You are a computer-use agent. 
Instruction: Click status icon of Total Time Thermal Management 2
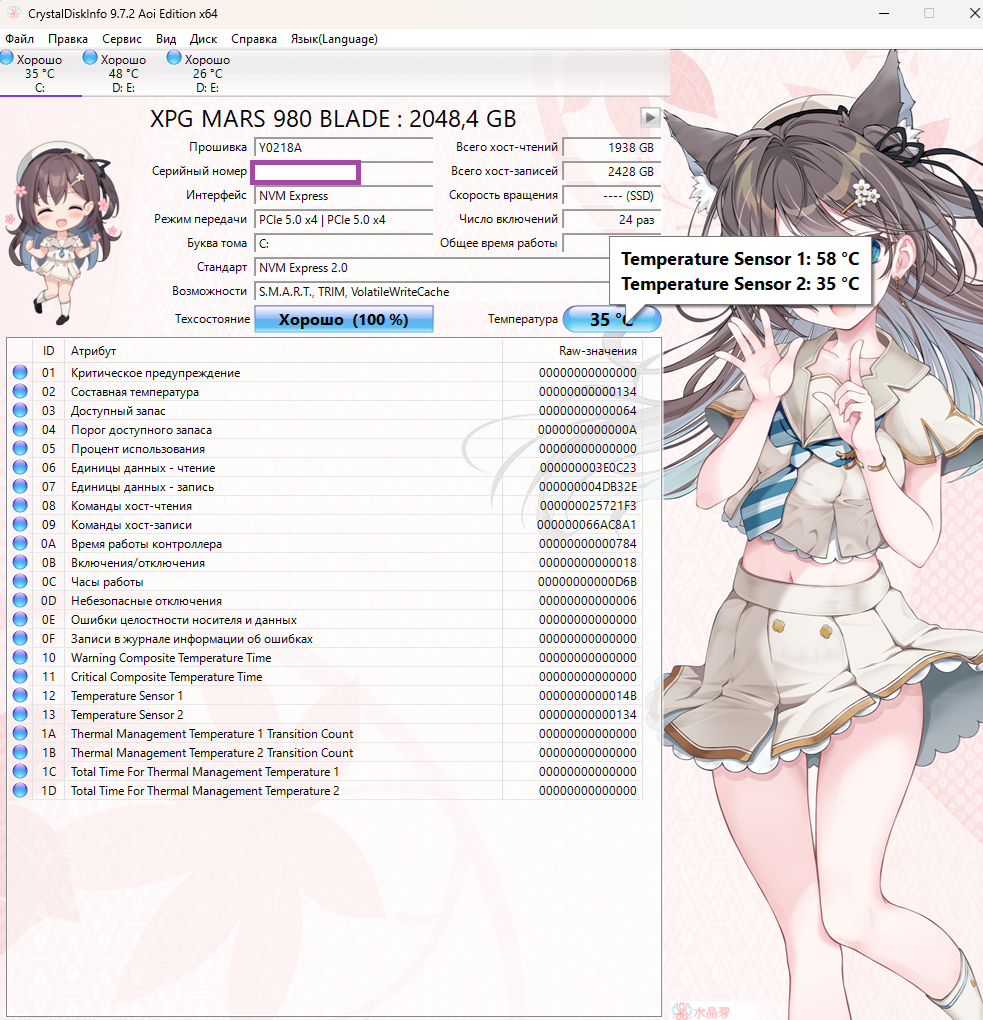(20, 790)
